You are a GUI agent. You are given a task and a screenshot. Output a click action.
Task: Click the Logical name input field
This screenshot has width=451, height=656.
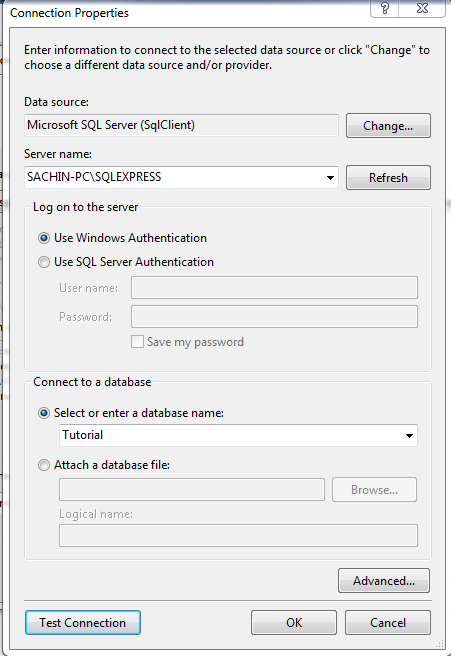pyautogui.click(x=238, y=536)
